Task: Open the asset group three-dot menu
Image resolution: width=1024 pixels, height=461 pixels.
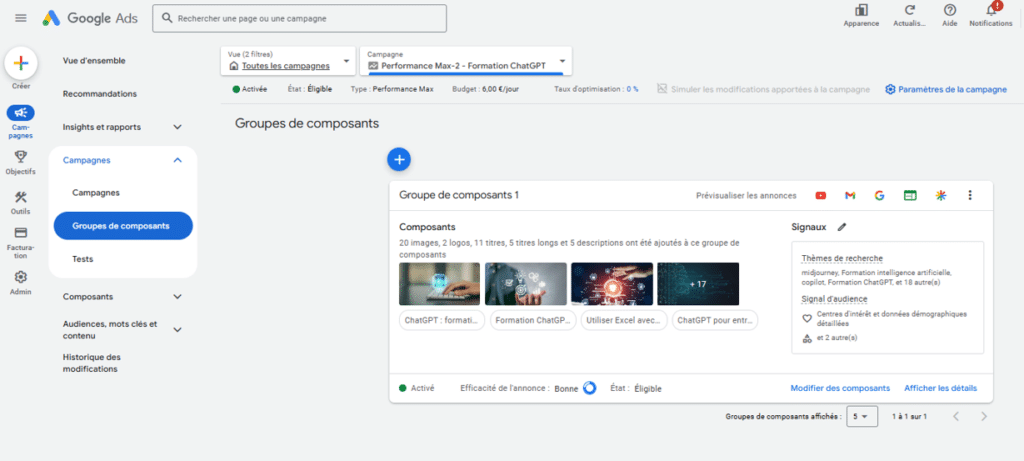Action: [970, 195]
